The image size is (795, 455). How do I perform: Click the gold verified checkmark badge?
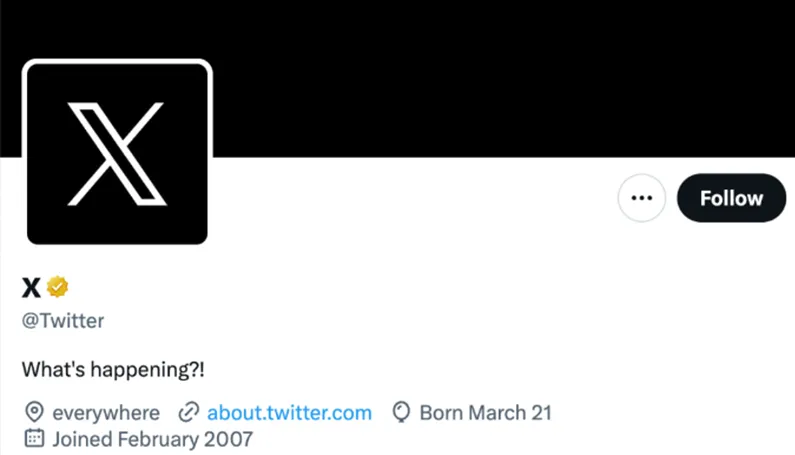(x=57, y=287)
